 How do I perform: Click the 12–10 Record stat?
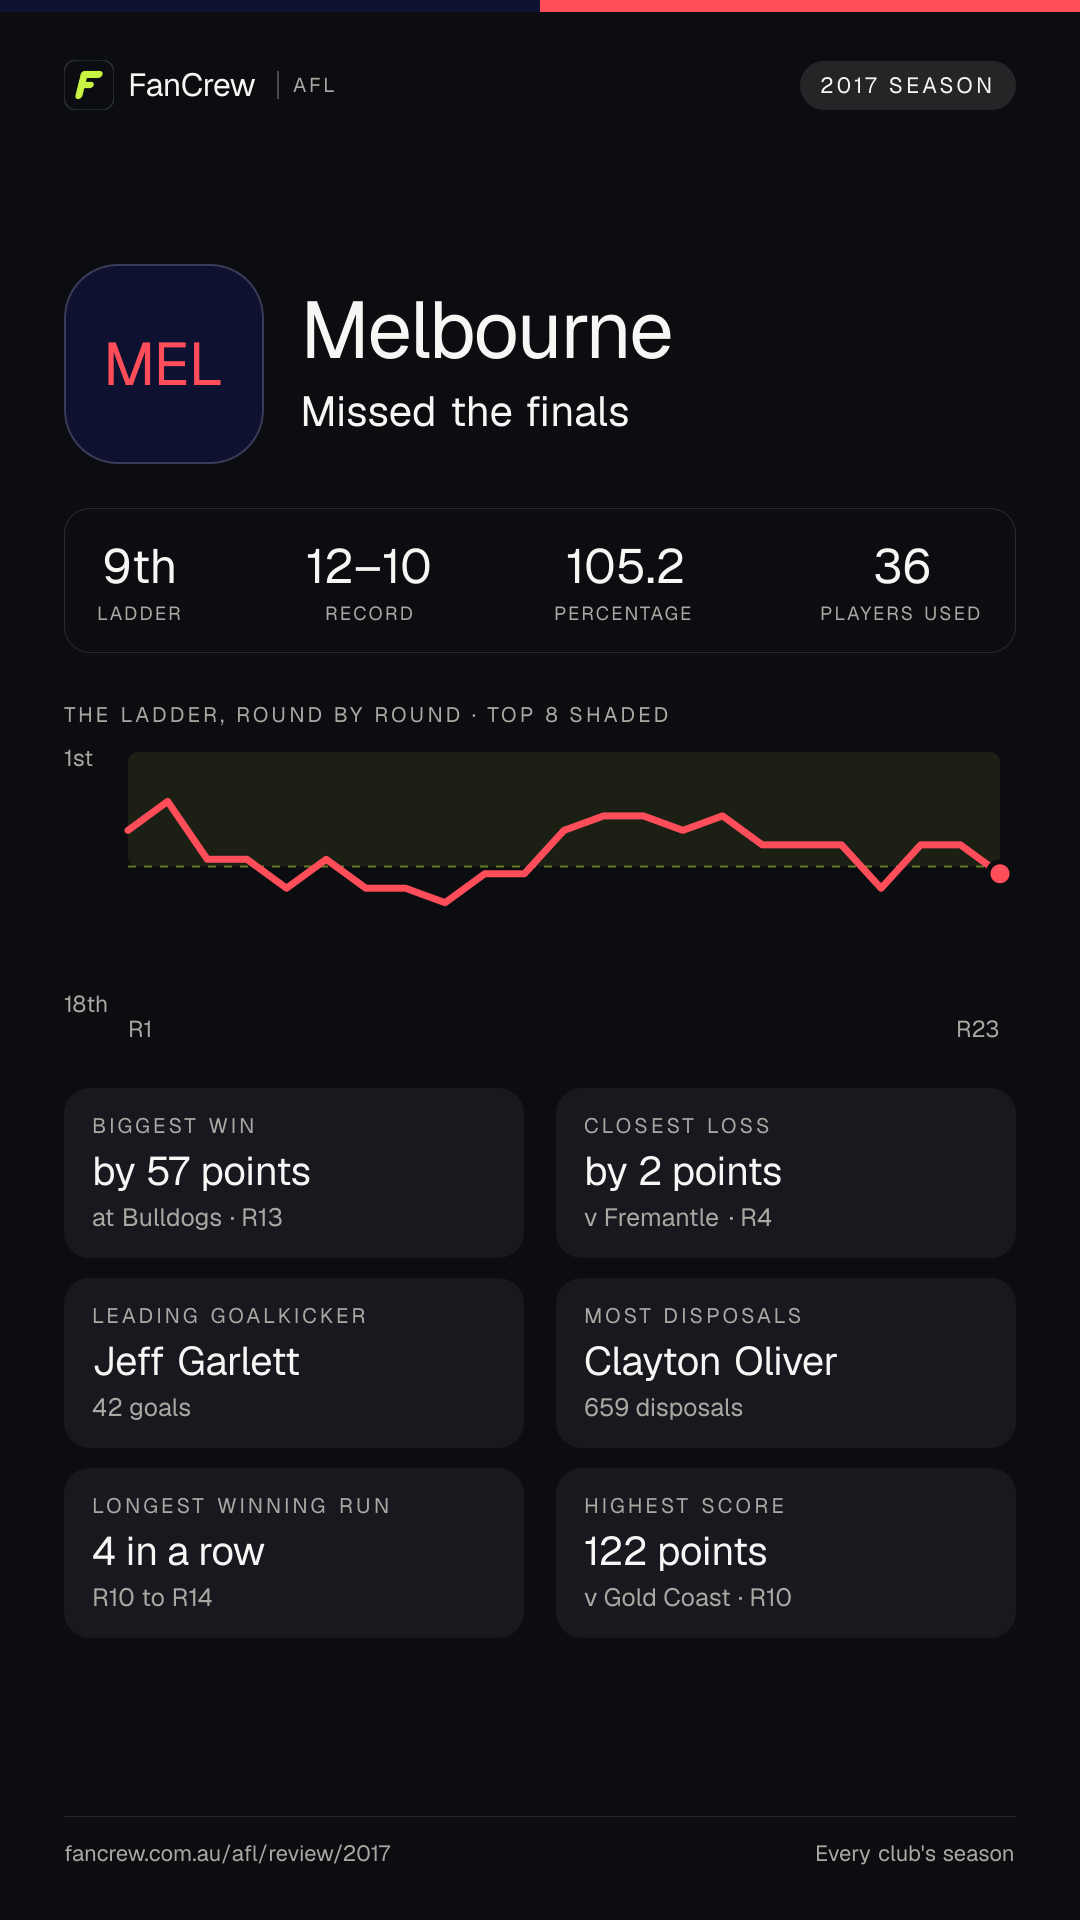(x=369, y=583)
